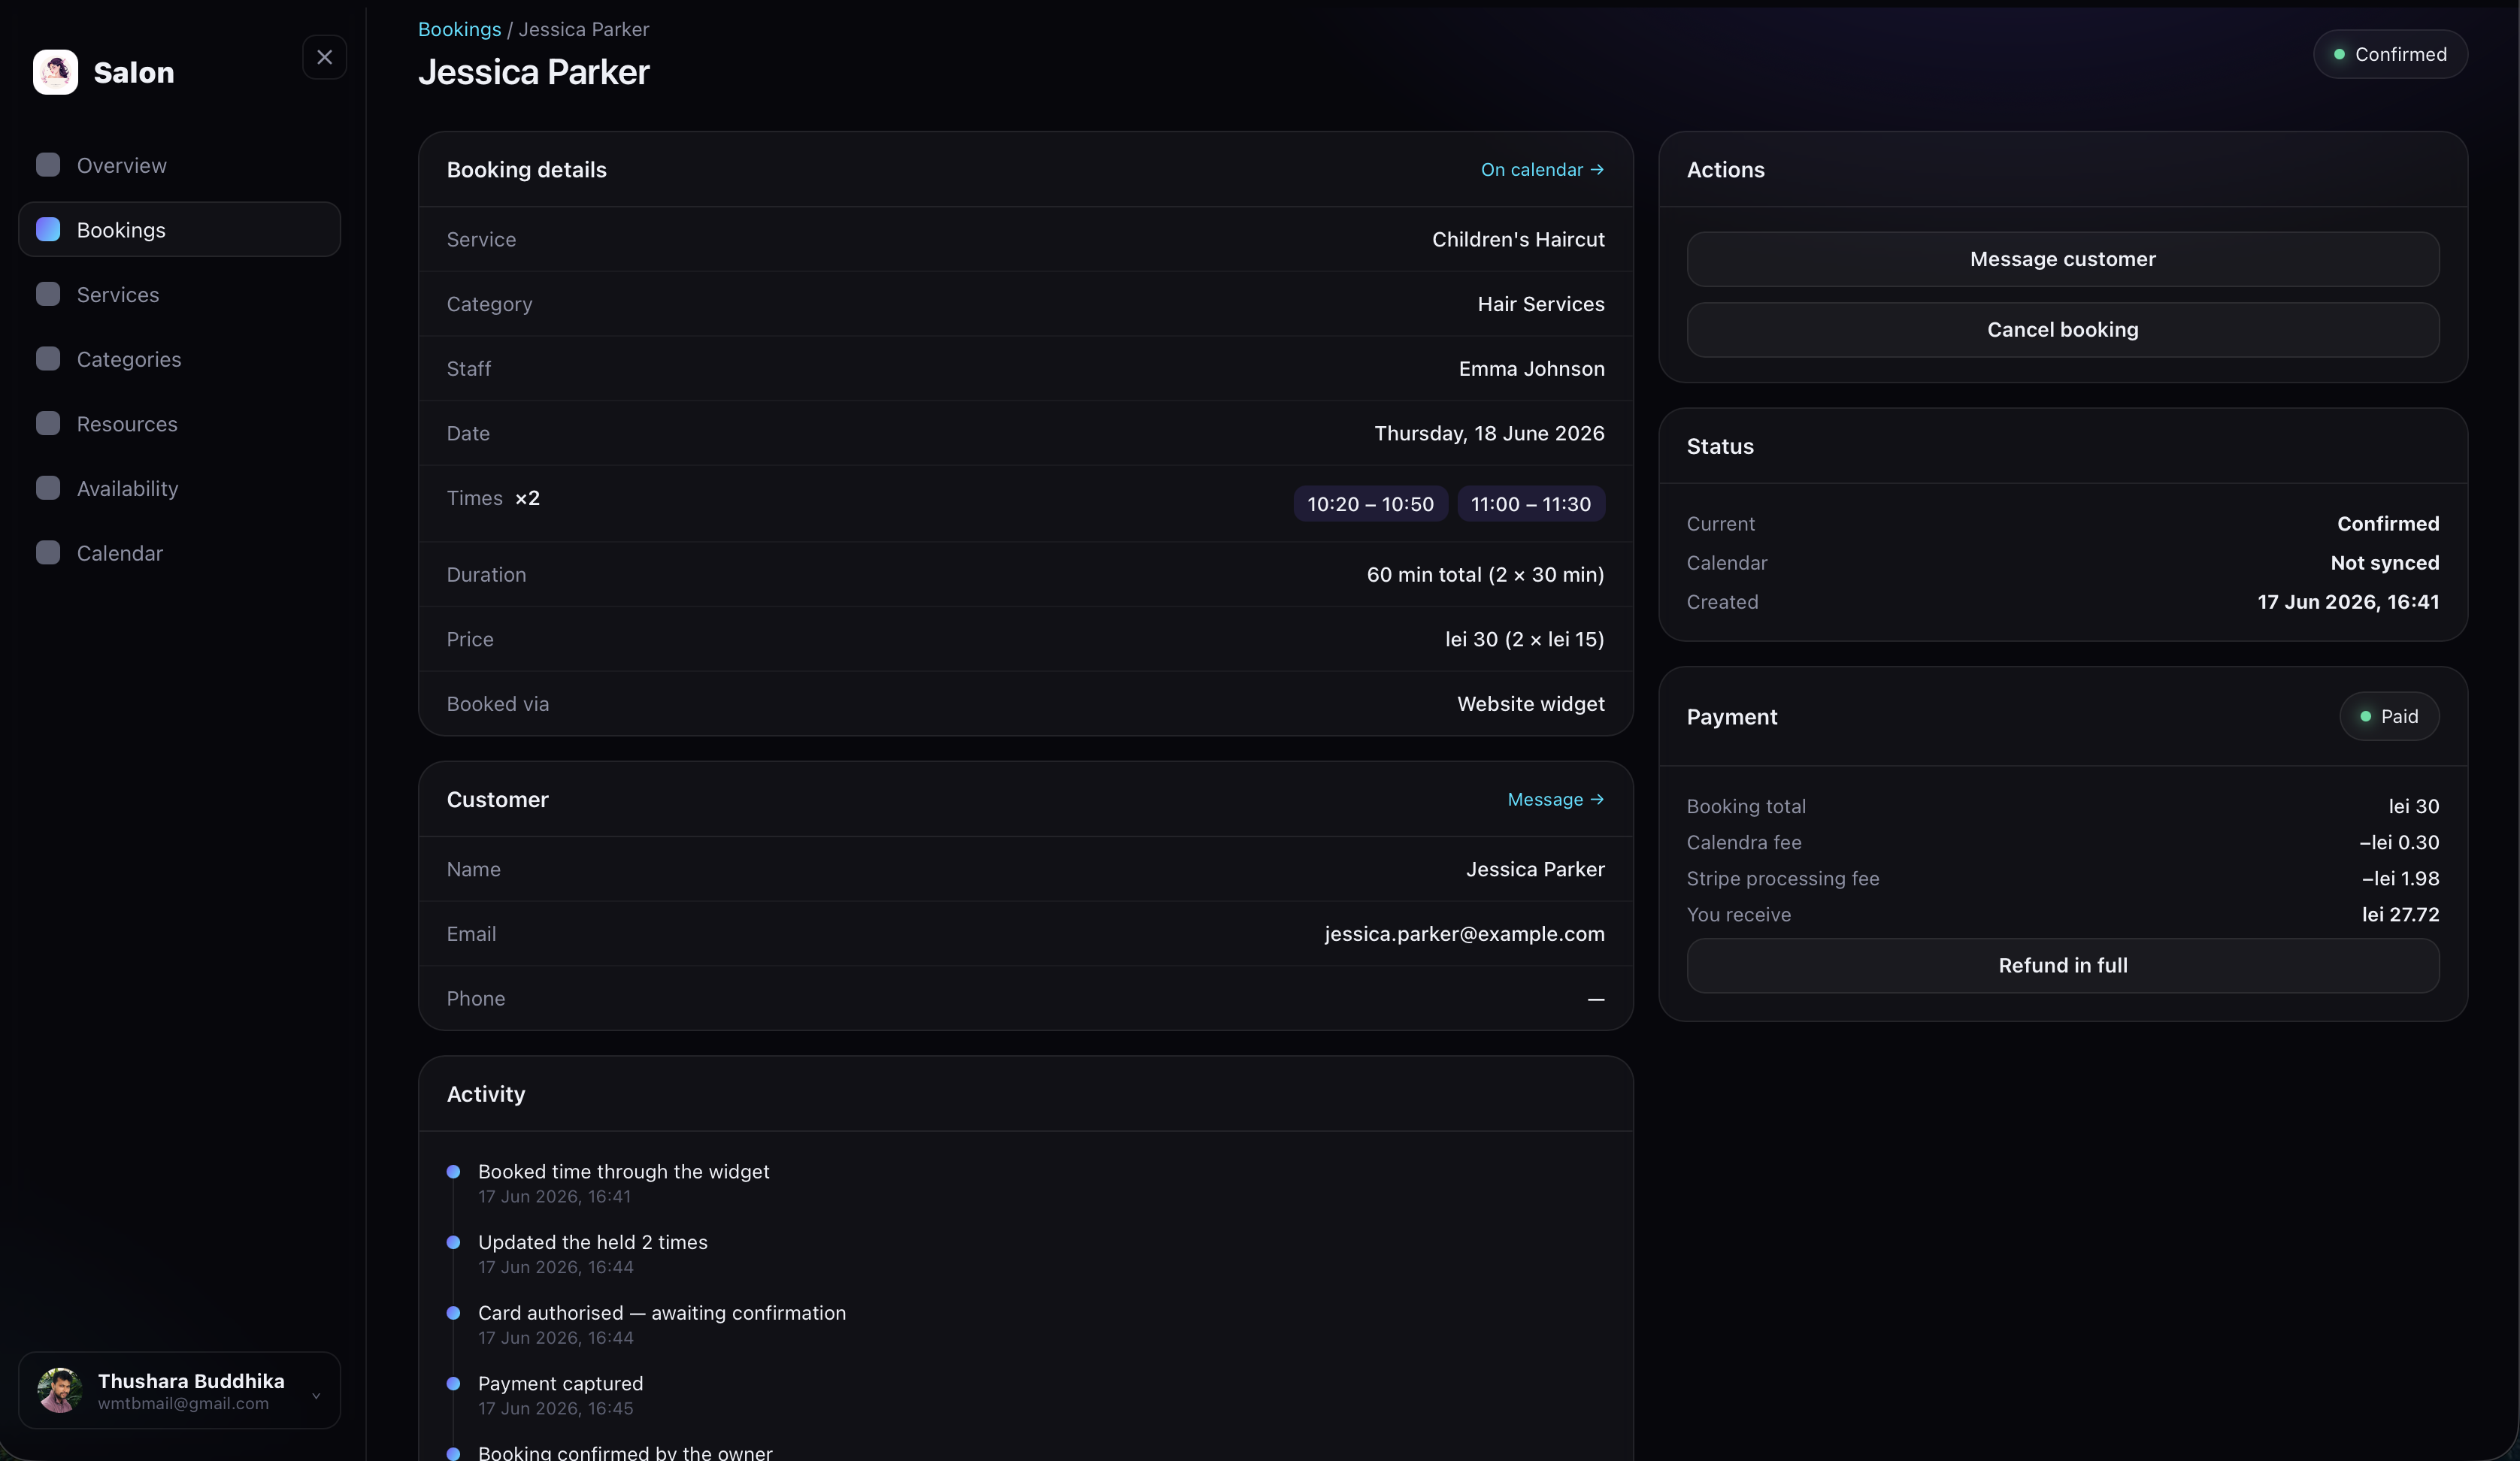Open the Bookings sidebar menu item
Image resolution: width=2520 pixels, height=1461 pixels.
coord(180,230)
